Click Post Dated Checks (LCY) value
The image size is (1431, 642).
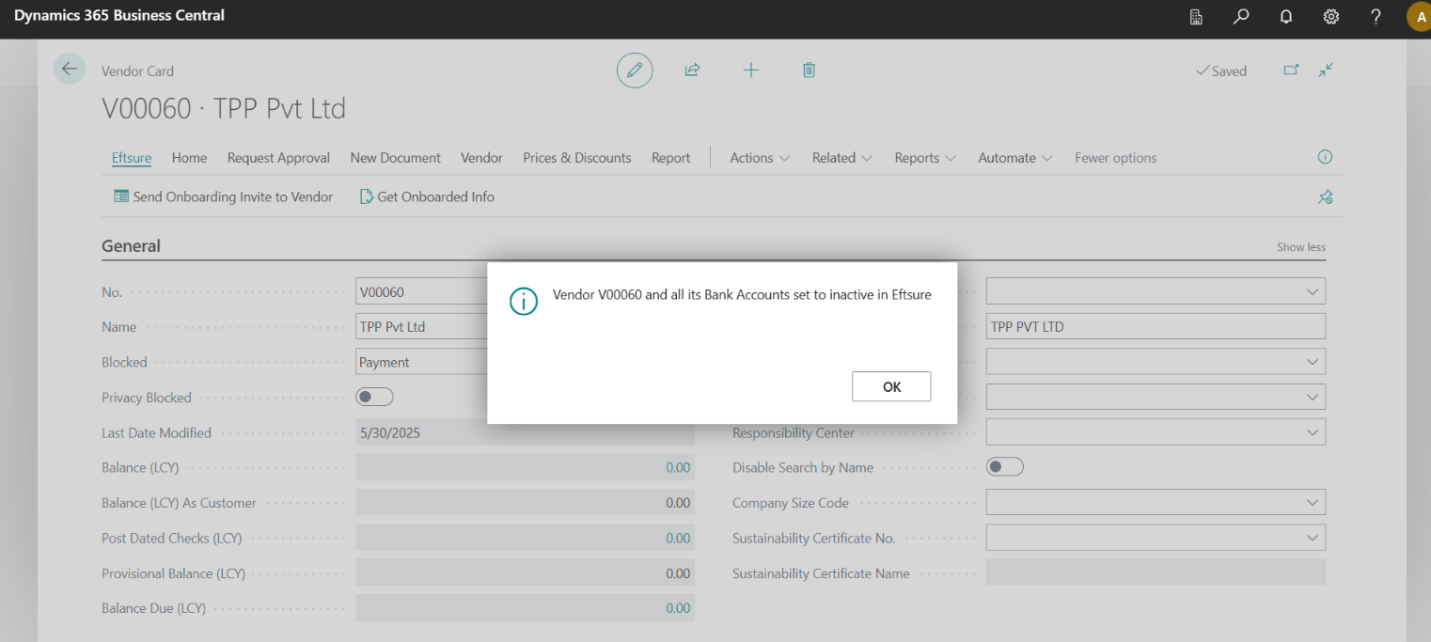point(678,538)
